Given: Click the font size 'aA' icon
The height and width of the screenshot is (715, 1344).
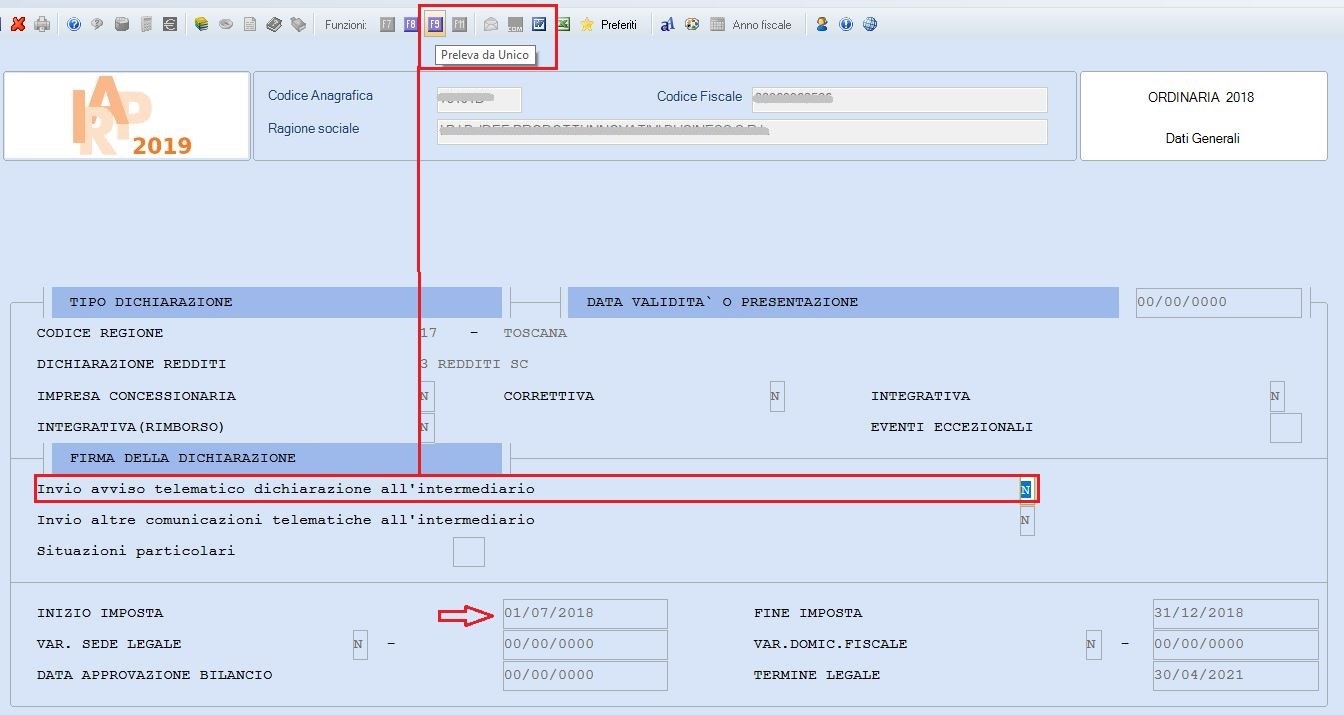Looking at the screenshot, I should 667,24.
